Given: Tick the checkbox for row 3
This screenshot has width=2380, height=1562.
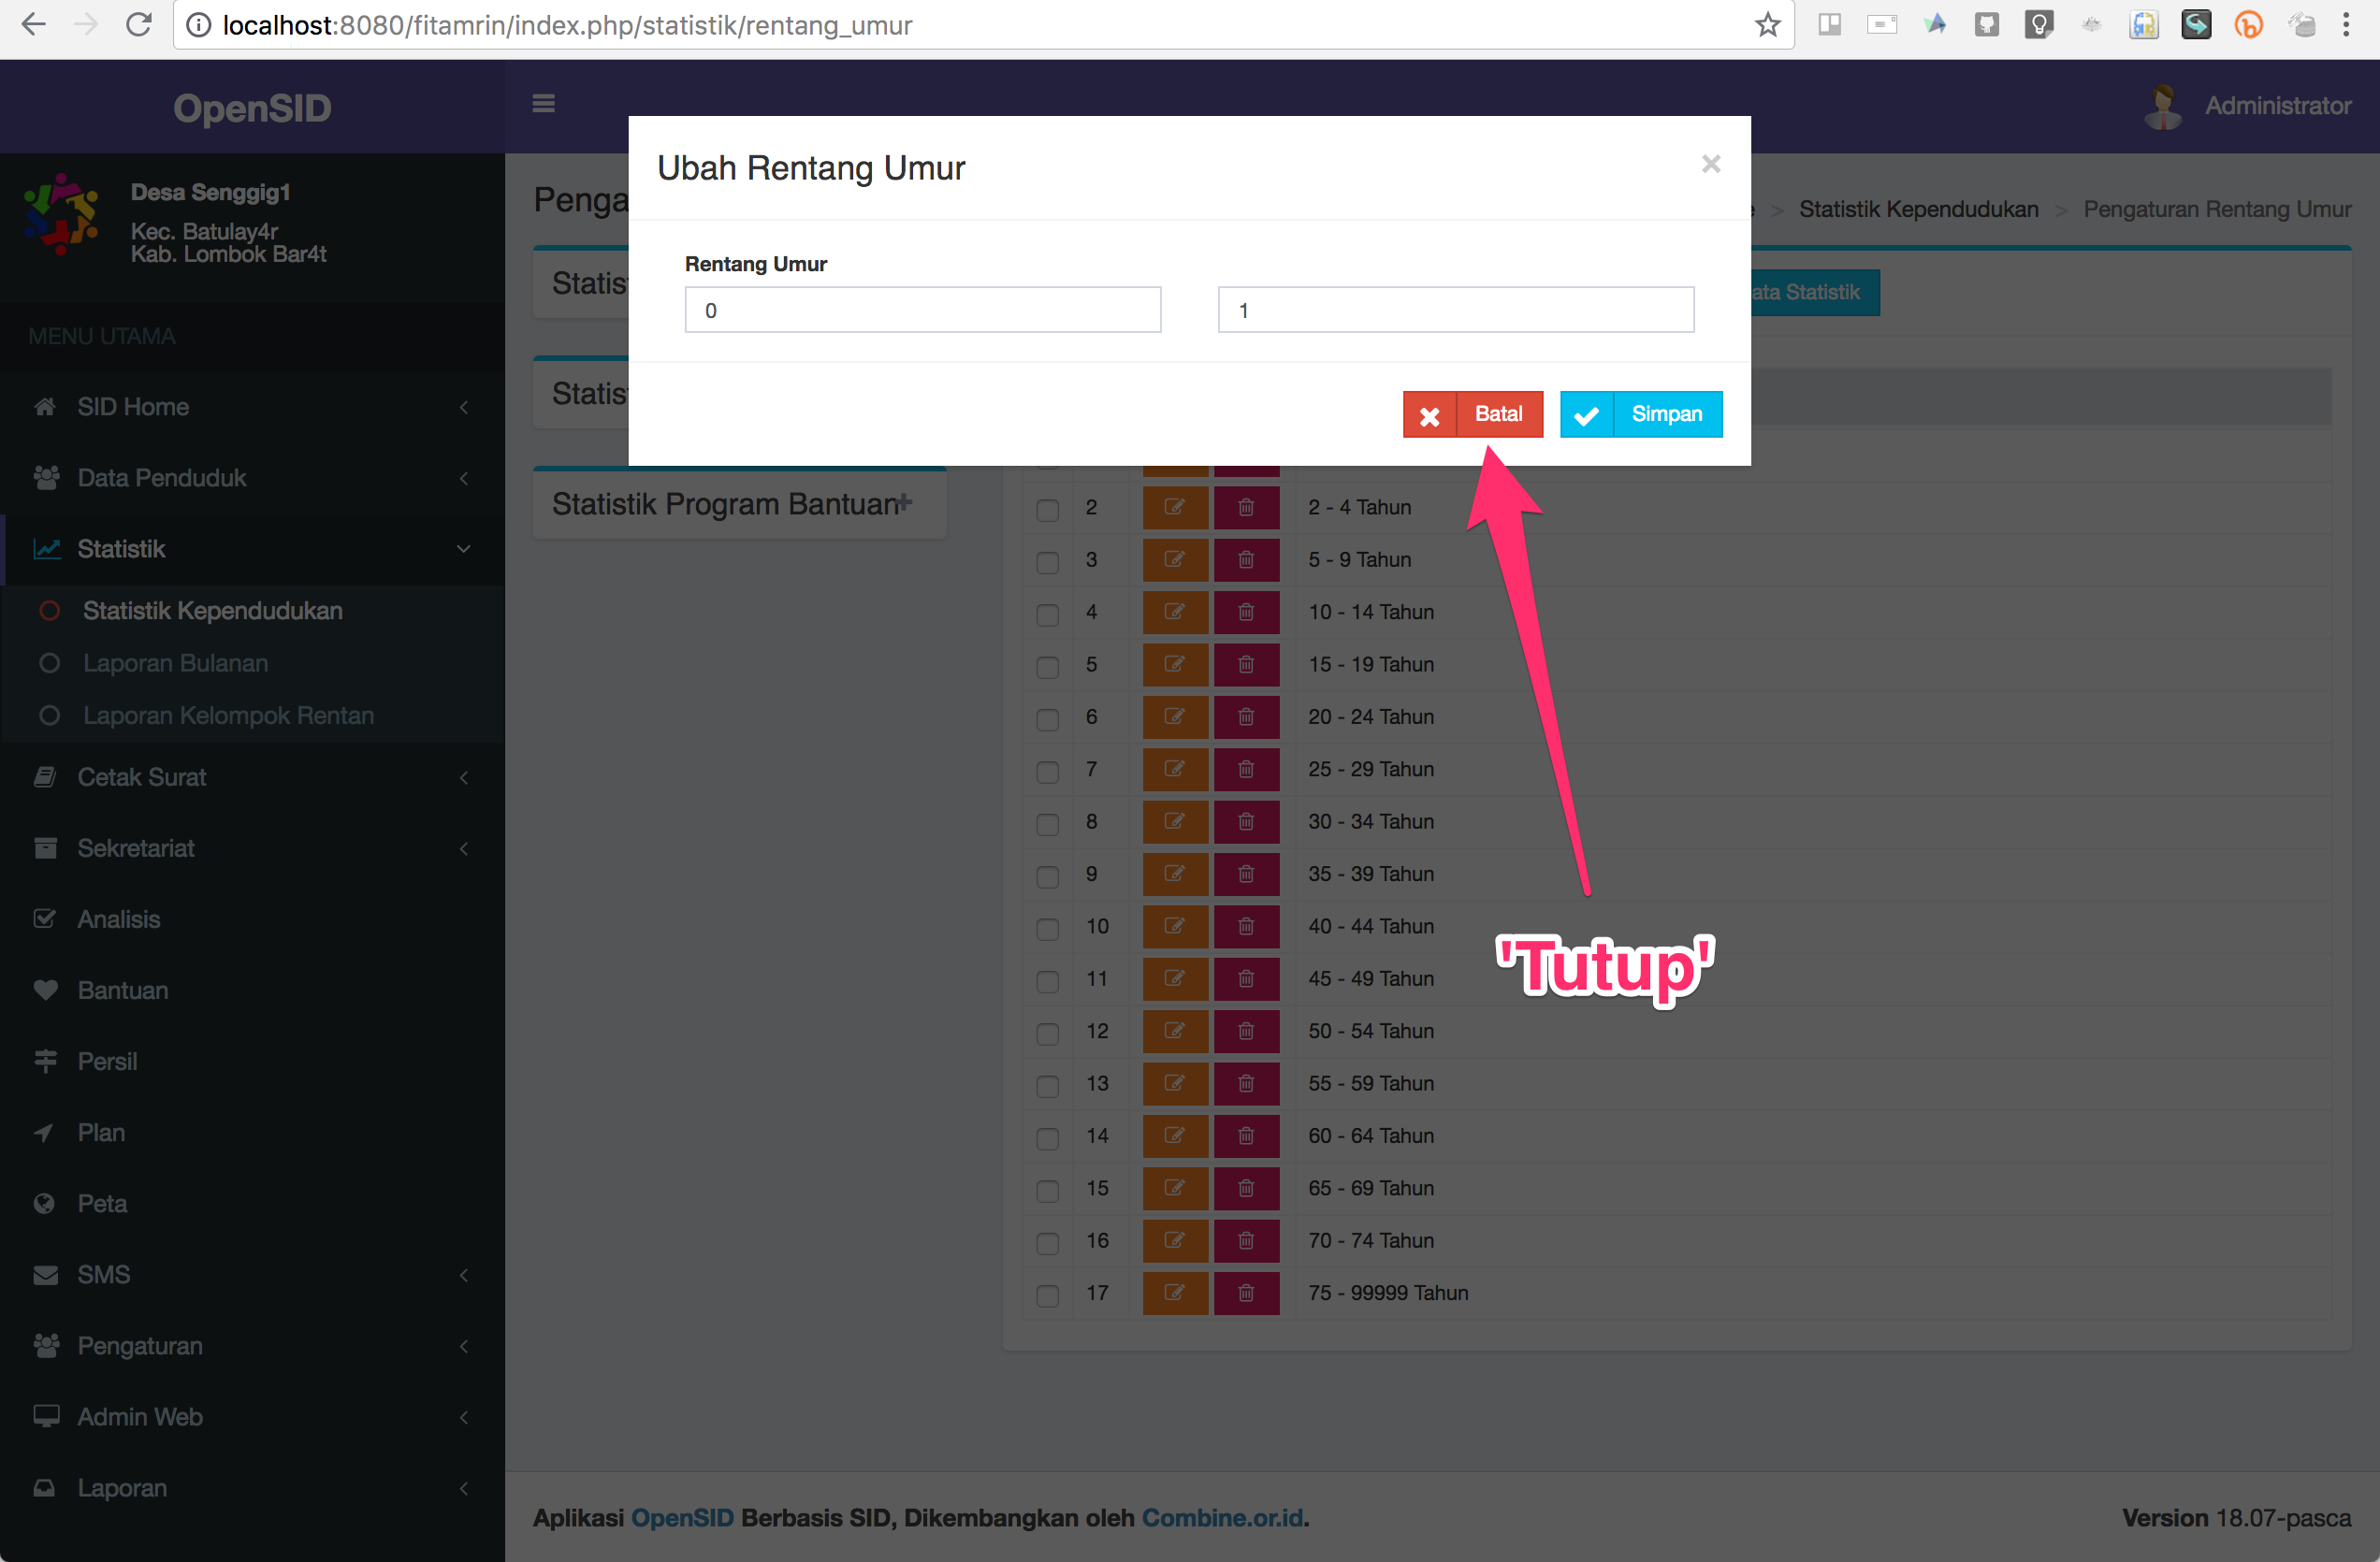Looking at the screenshot, I should click(1047, 561).
